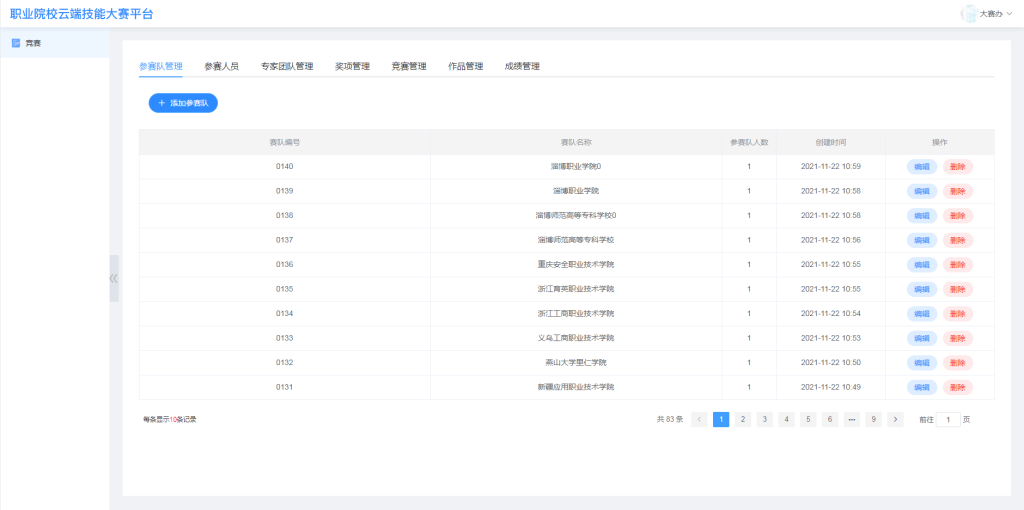Click the 竞赛 sidebar menu icon
This screenshot has height=510, width=1024.
tap(16, 43)
